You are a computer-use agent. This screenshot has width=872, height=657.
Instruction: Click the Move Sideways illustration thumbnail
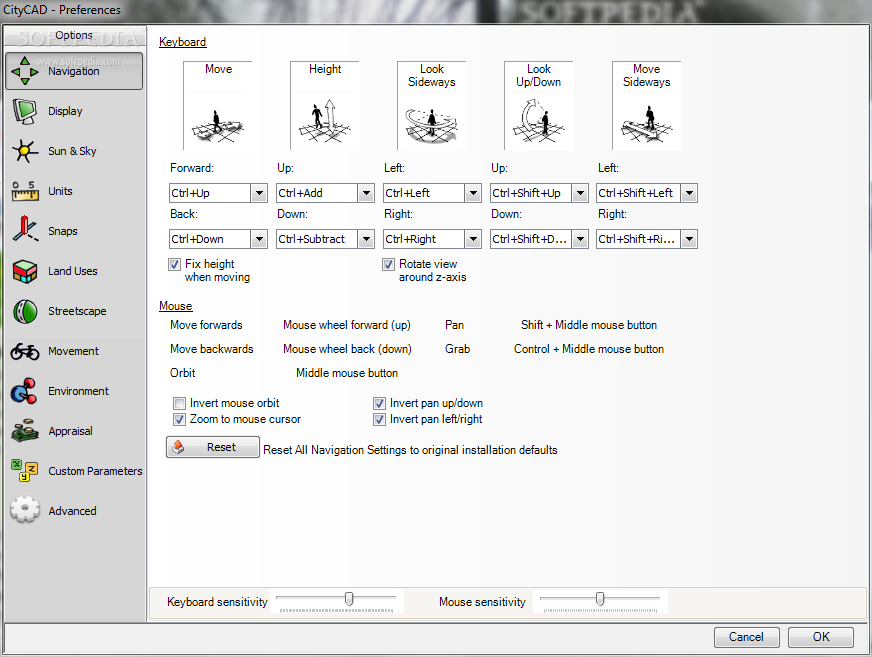[x=646, y=106]
